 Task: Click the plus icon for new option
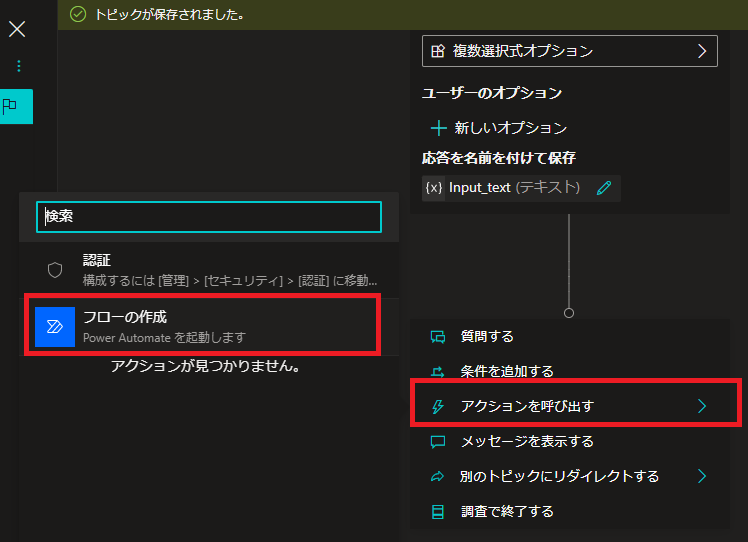(x=438, y=128)
